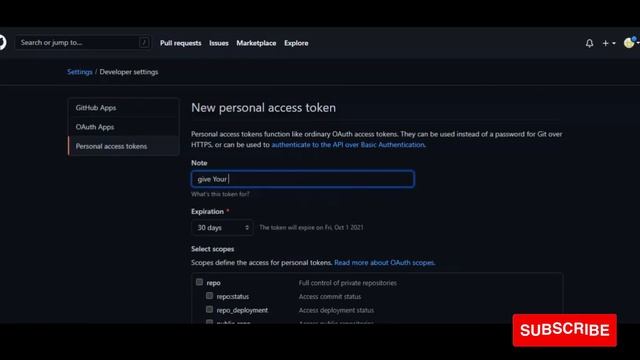Click 'Access commit status' description text
Image resolution: width=640 pixels, height=360 pixels.
(x=330, y=296)
